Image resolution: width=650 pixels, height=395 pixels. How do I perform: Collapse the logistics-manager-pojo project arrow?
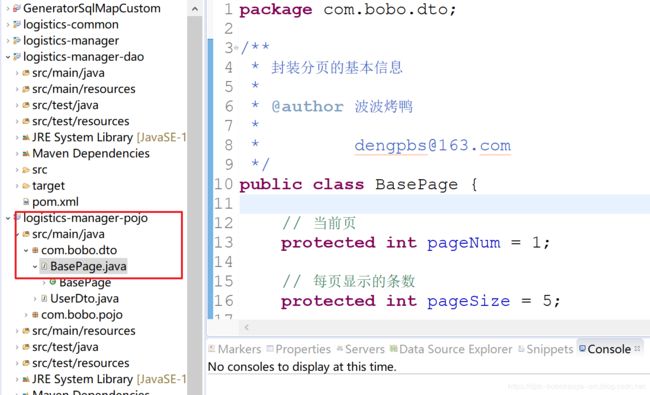pos(8,218)
